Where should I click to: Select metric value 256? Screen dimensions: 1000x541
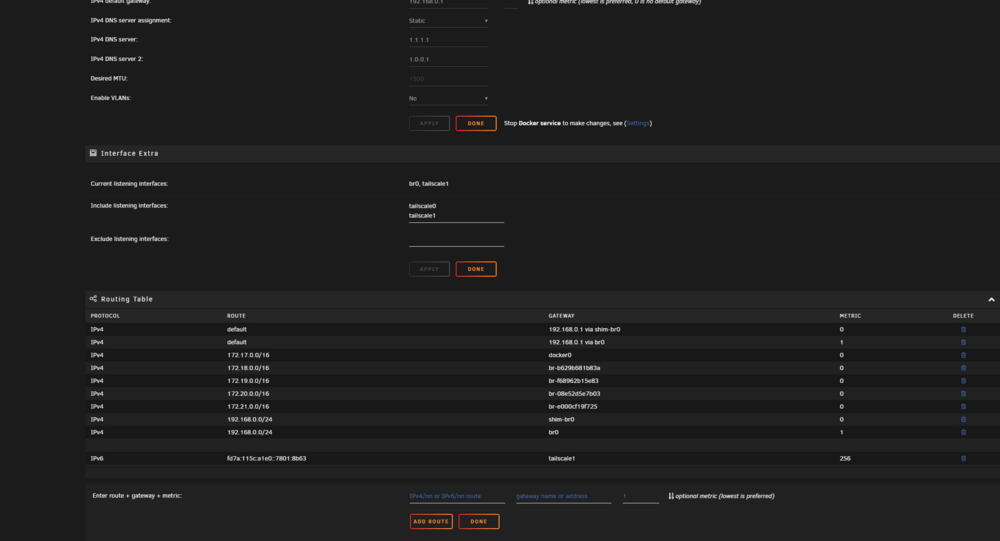point(845,458)
